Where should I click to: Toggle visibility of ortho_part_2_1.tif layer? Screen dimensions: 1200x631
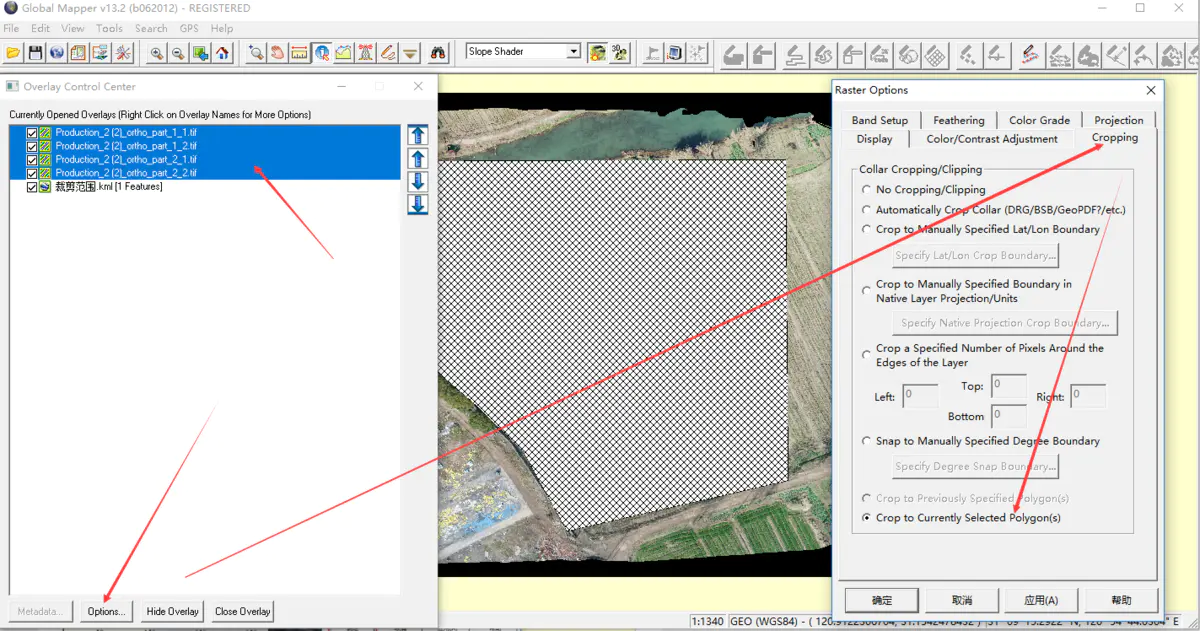click(x=32, y=159)
